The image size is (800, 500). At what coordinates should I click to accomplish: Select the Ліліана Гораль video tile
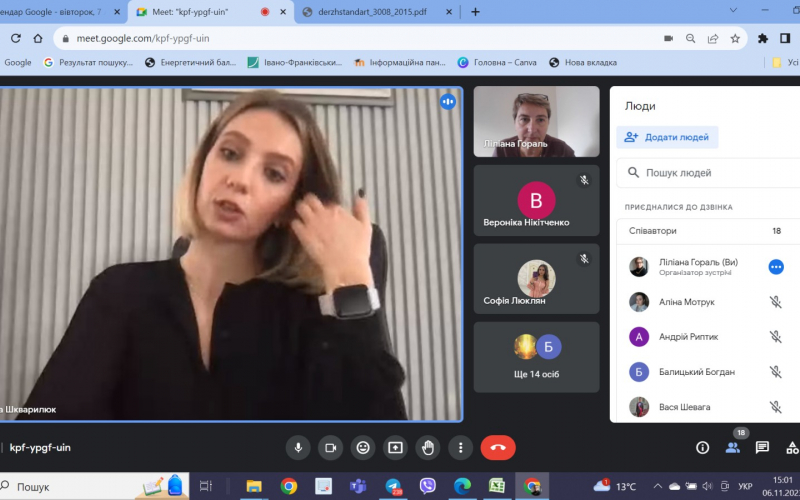pyautogui.click(x=536, y=121)
